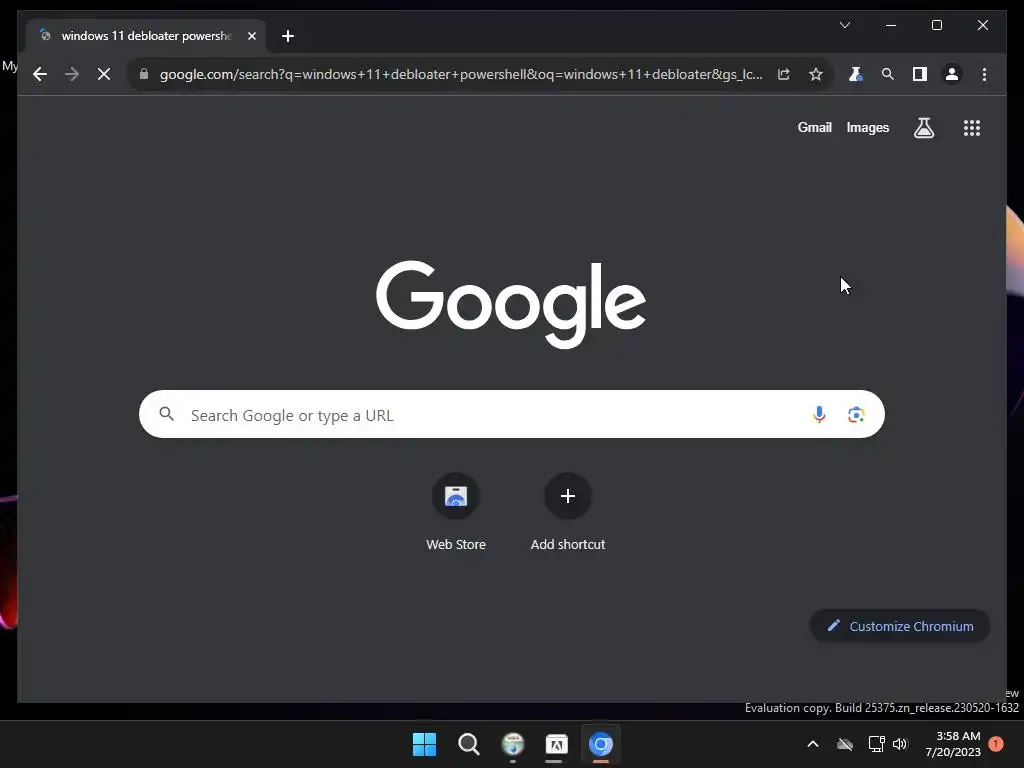This screenshot has width=1024, height=768.
Task: Click magnifier icon inside search box
Action: [167, 413]
